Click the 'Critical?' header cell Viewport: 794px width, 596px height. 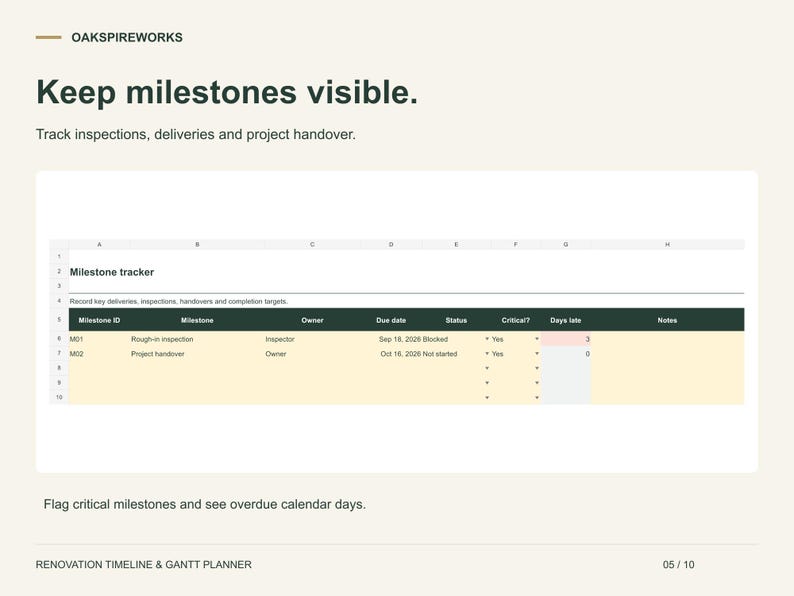(x=515, y=320)
